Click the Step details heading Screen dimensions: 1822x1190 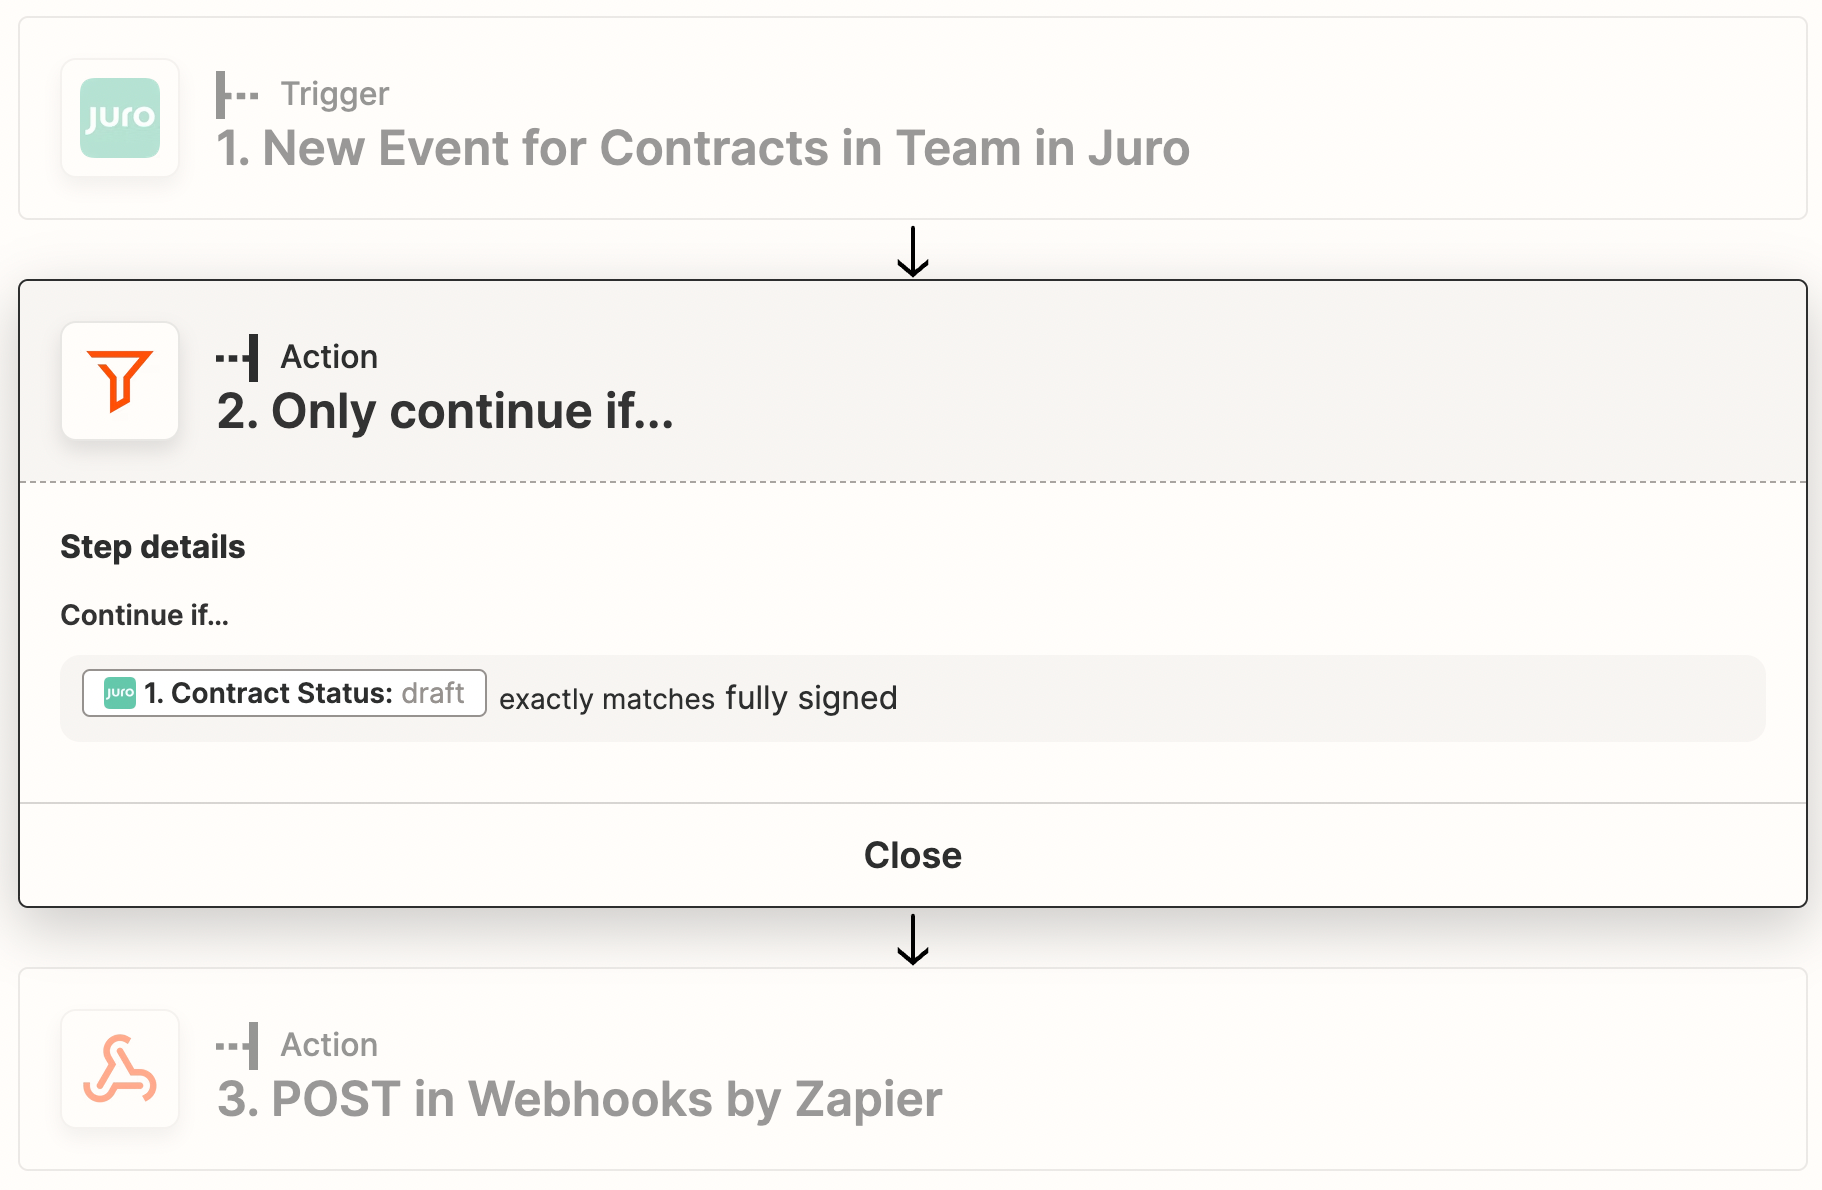(153, 547)
